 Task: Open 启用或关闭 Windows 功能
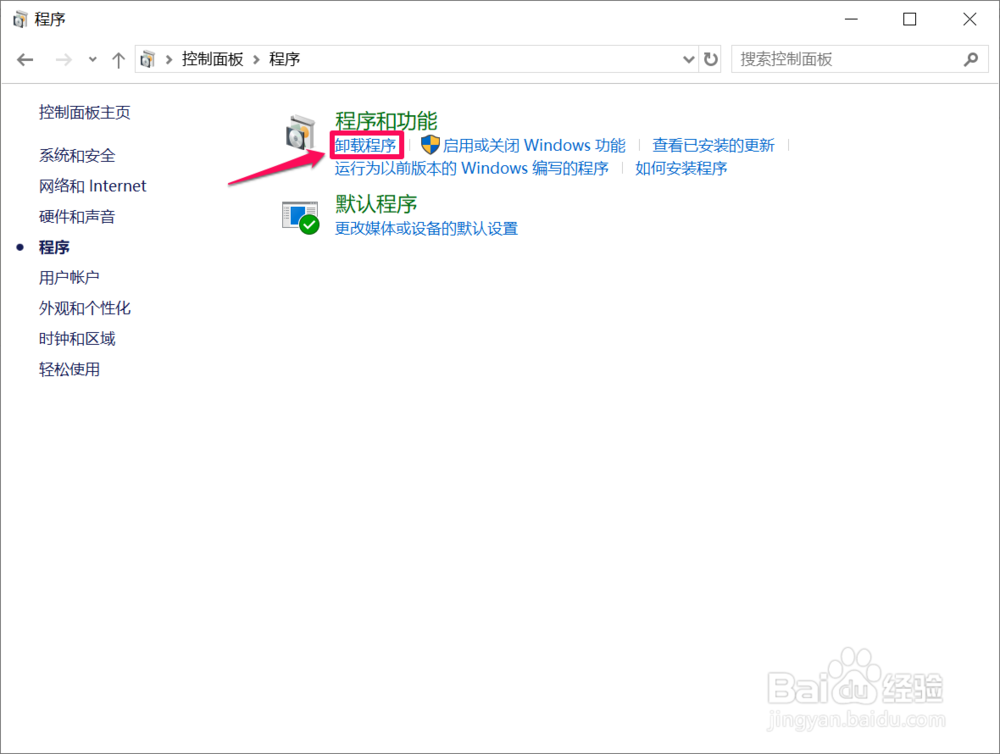(533, 144)
